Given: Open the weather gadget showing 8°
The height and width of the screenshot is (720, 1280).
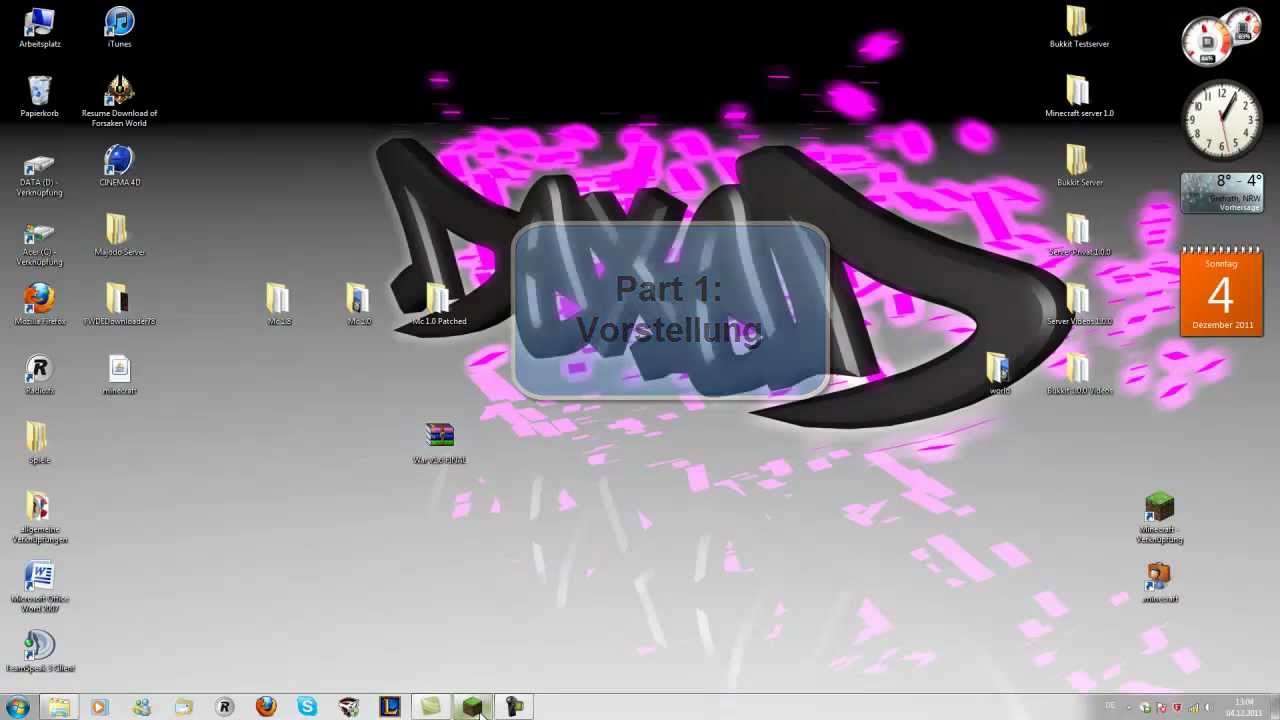Looking at the screenshot, I should [x=1221, y=193].
